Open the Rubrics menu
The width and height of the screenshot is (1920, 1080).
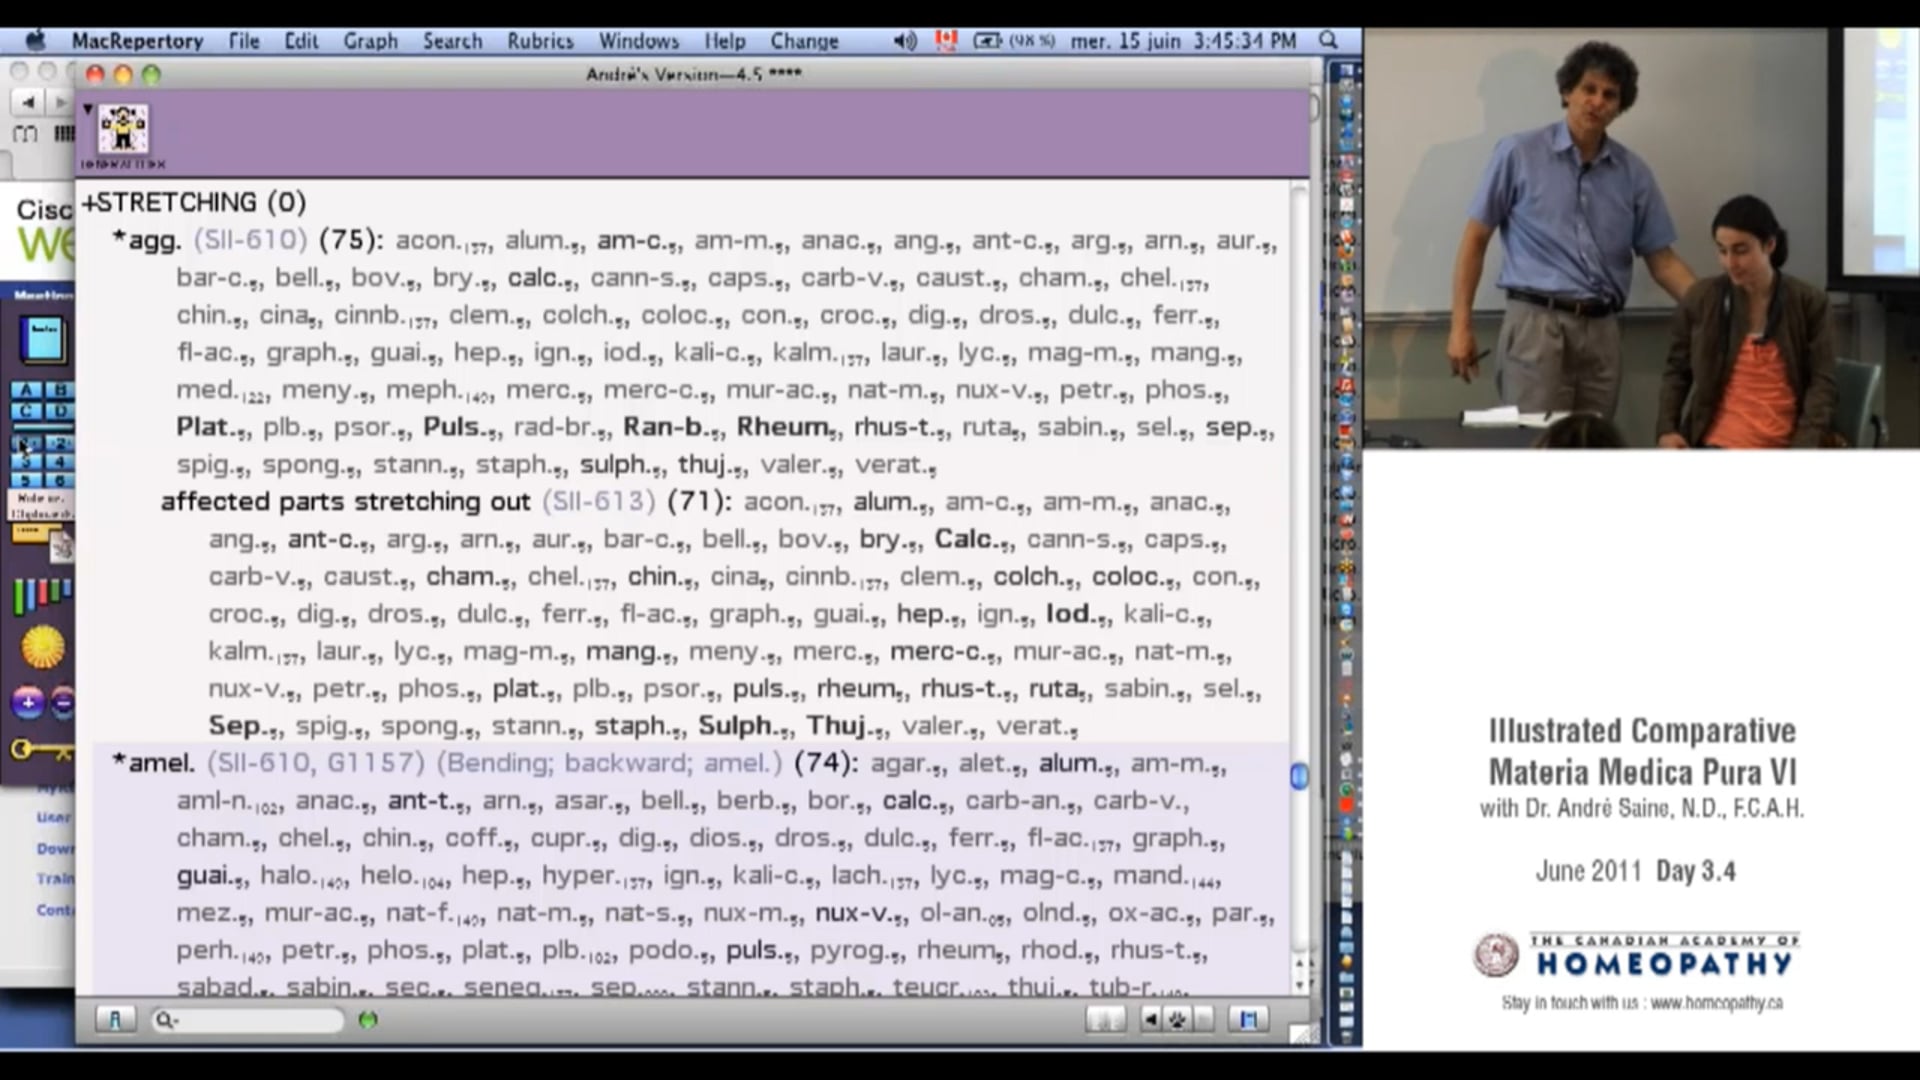click(x=540, y=41)
